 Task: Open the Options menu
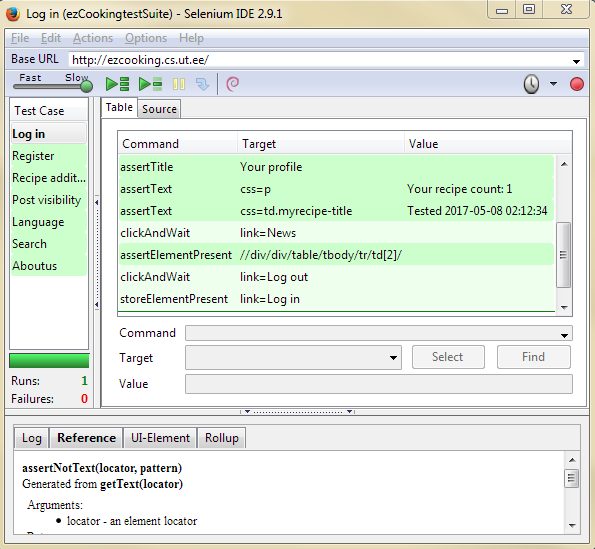tap(146, 38)
